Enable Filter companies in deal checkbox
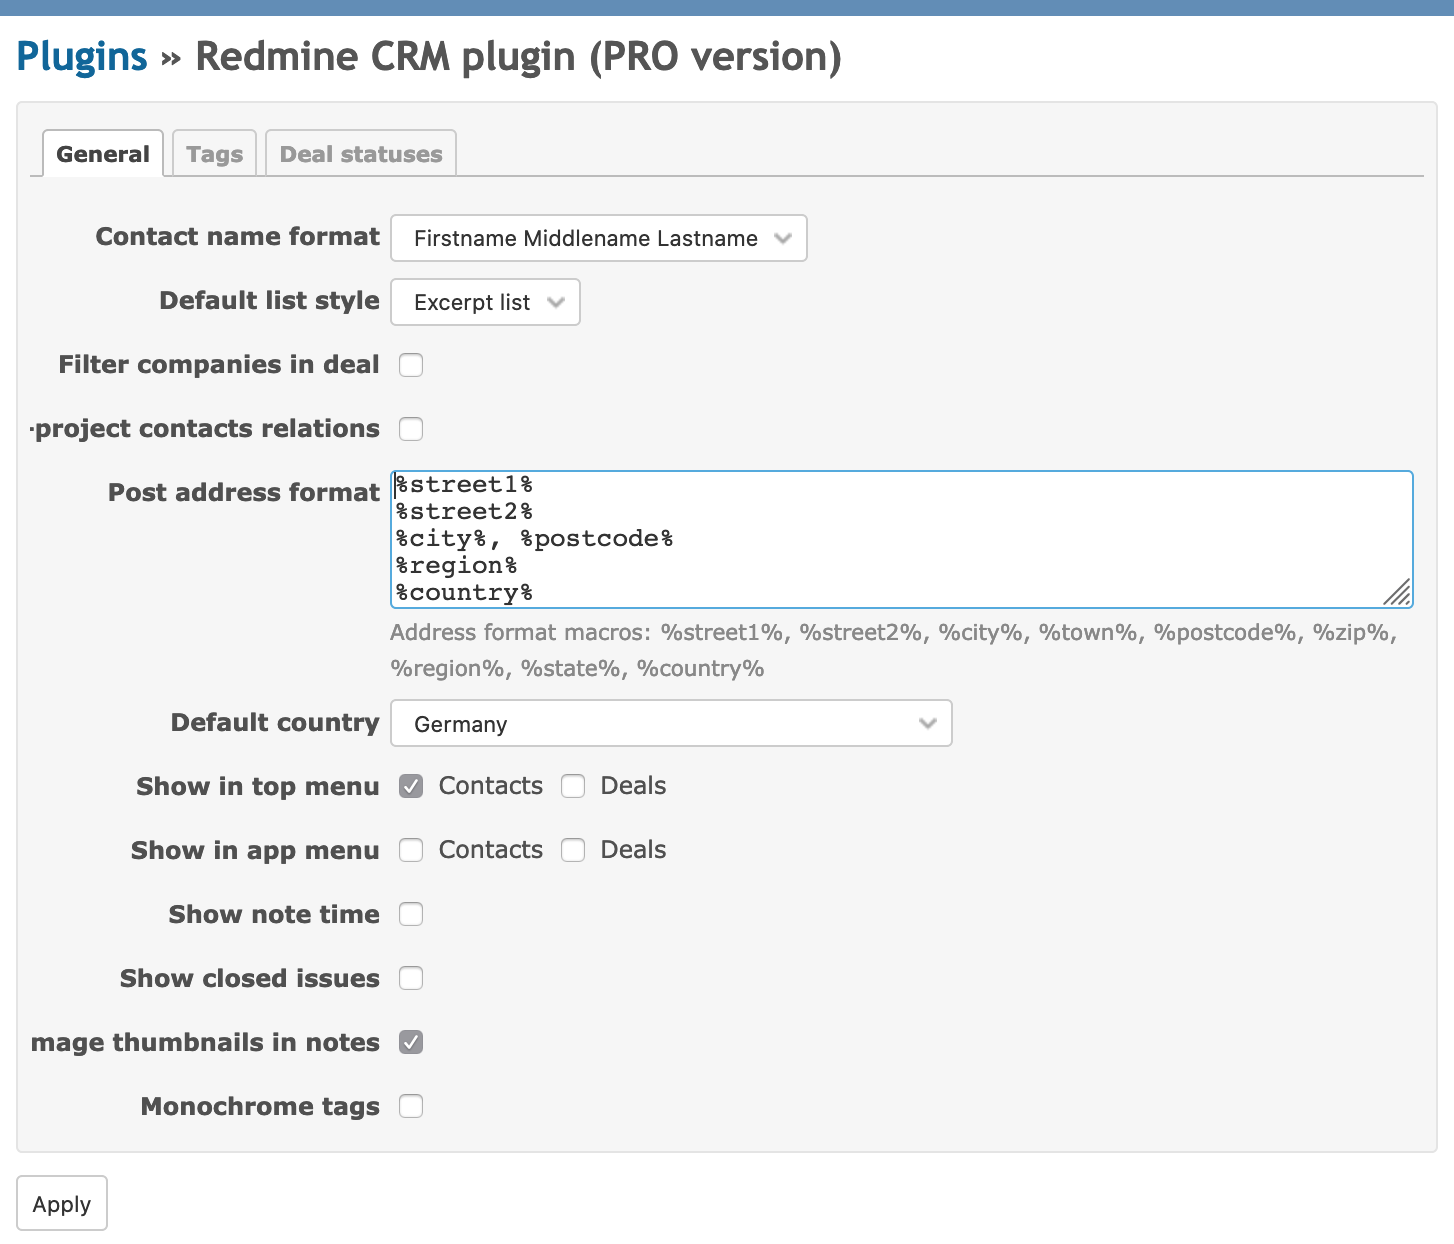Image resolution: width=1454 pixels, height=1244 pixels. point(411,365)
